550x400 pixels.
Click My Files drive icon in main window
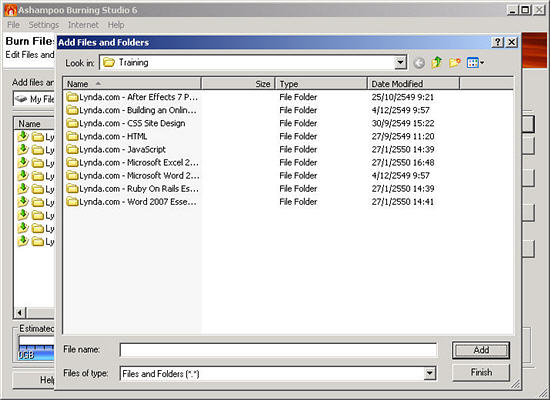(x=21, y=99)
